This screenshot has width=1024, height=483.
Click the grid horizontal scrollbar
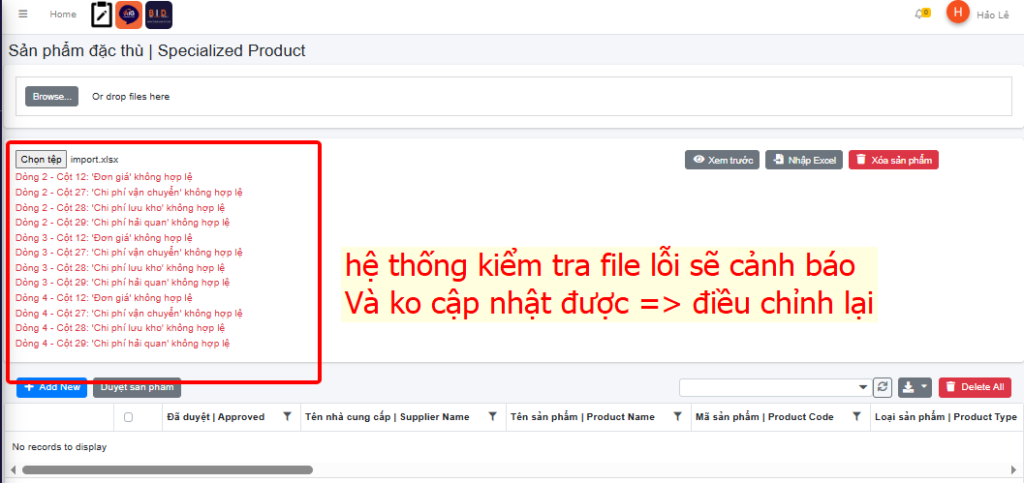pyautogui.click(x=160, y=469)
